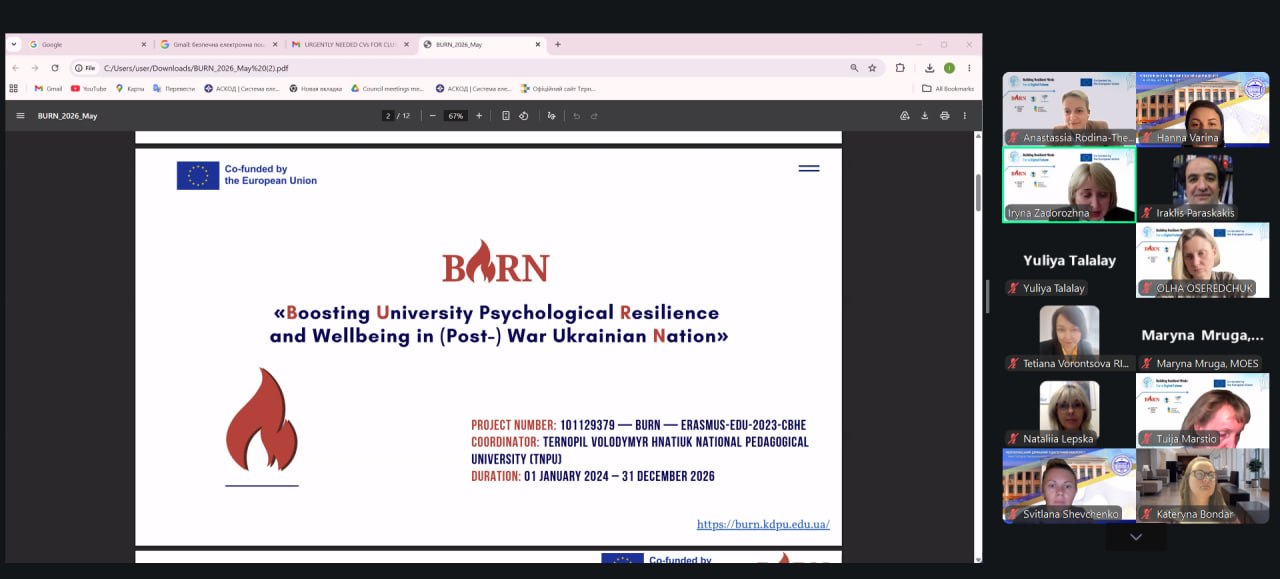Screen dimensions: 1280x579
Task: Zoom out the PDF with minus button
Action: tap(432, 116)
